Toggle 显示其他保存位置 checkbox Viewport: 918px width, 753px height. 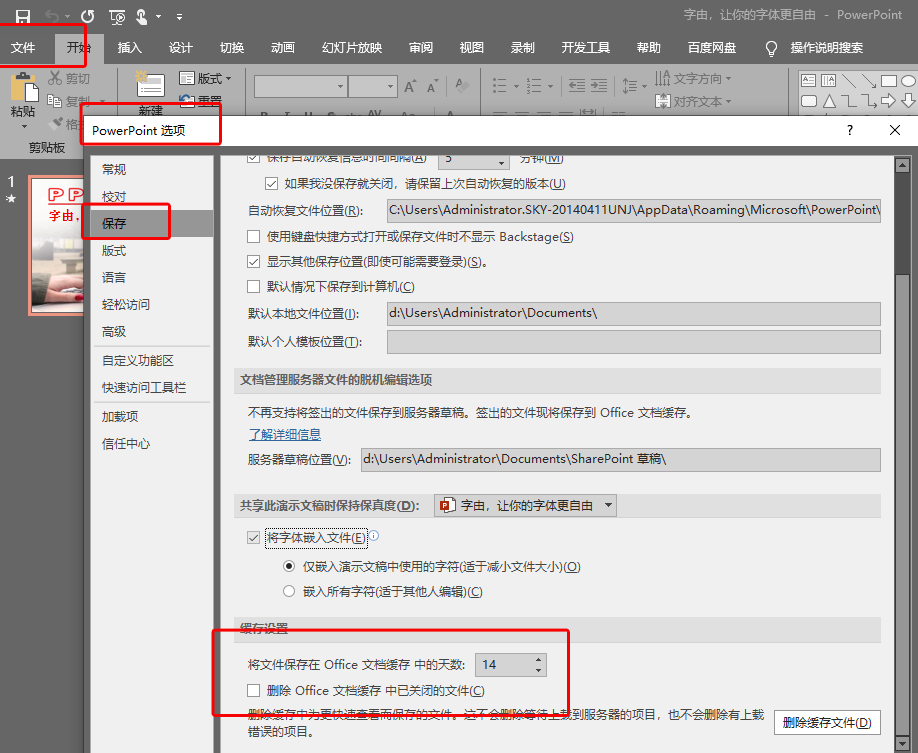(x=254, y=262)
